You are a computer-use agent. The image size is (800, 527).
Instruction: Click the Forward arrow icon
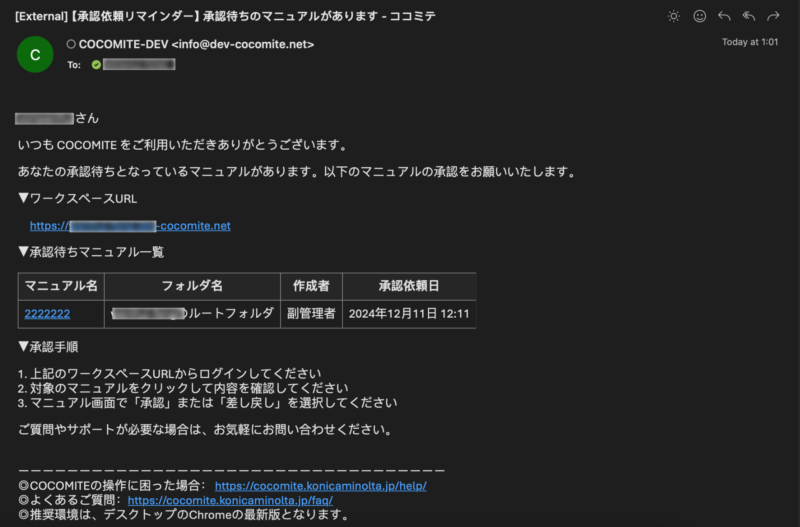point(773,16)
